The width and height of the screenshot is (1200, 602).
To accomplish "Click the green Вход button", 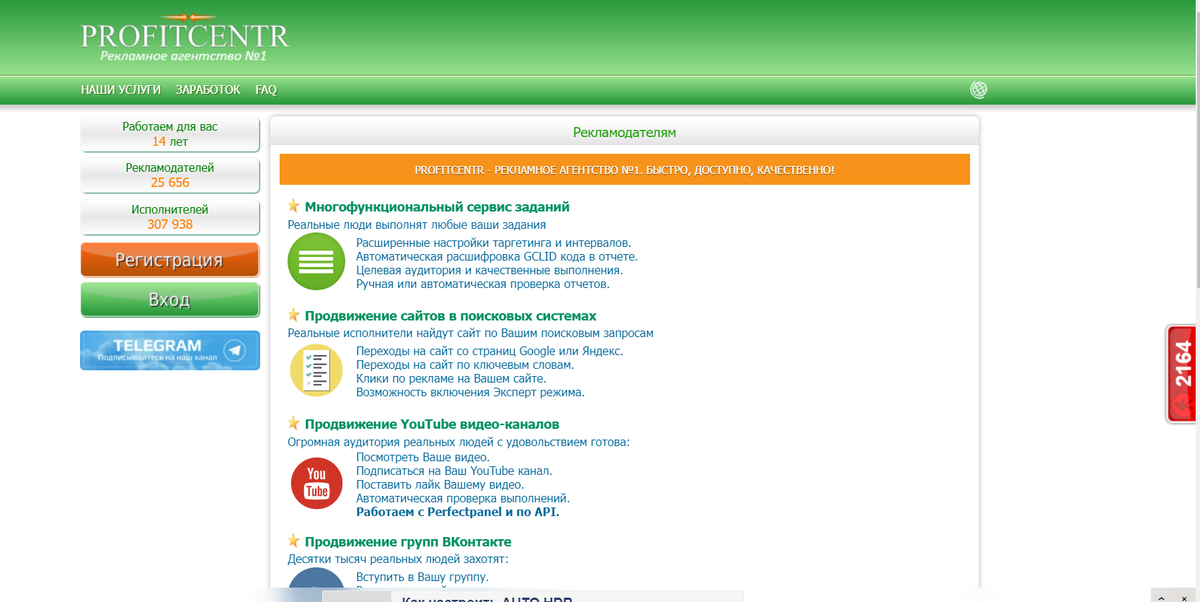I will 169,299.
